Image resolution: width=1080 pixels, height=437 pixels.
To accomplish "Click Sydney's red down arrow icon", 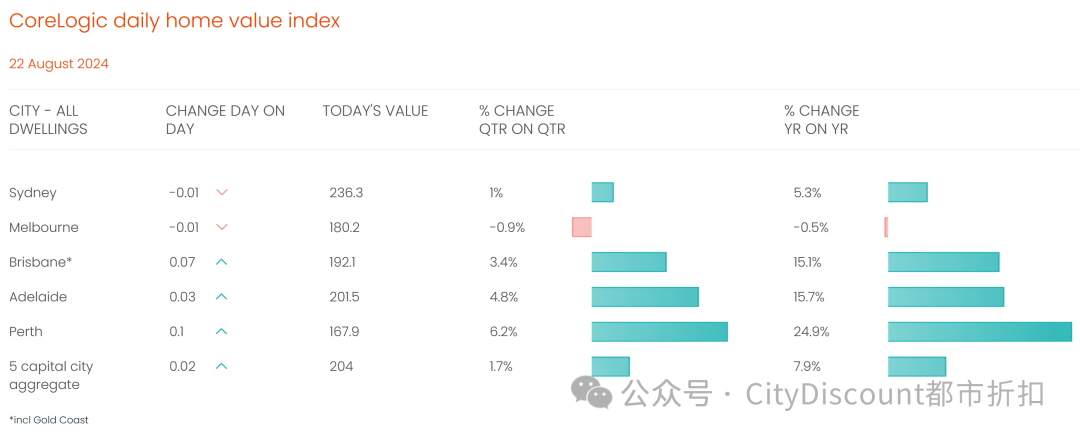I will [x=222, y=192].
